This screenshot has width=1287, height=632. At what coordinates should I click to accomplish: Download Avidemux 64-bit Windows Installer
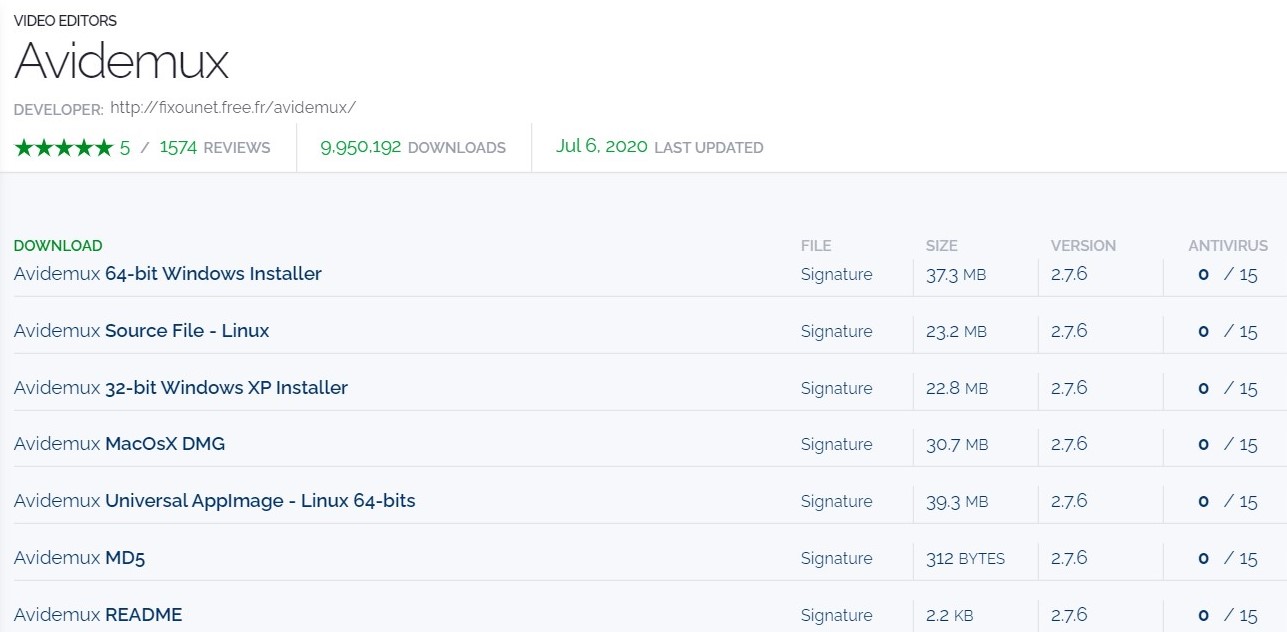tap(168, 274)
